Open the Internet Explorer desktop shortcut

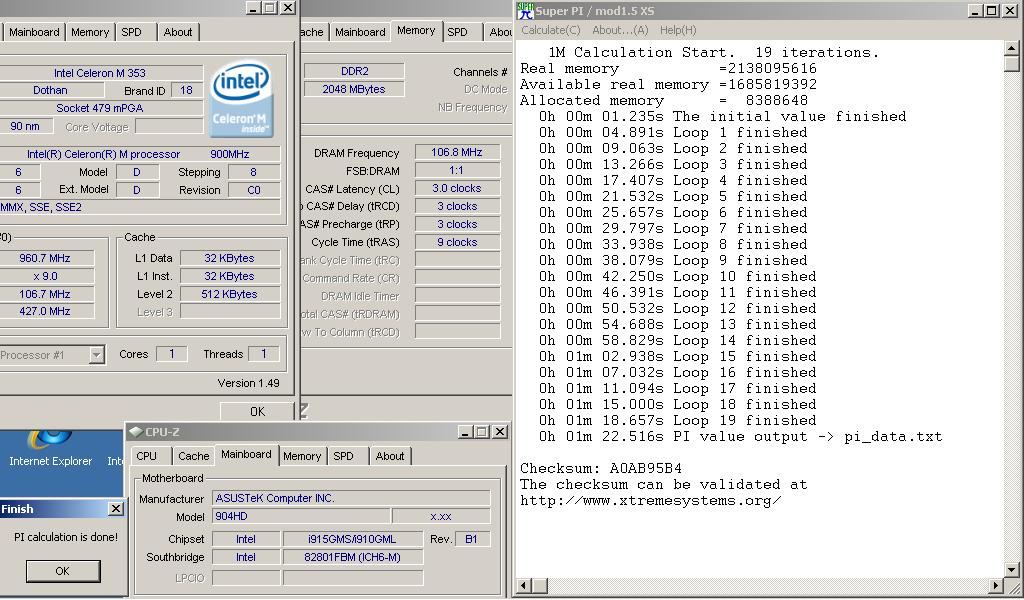(50, 449)
